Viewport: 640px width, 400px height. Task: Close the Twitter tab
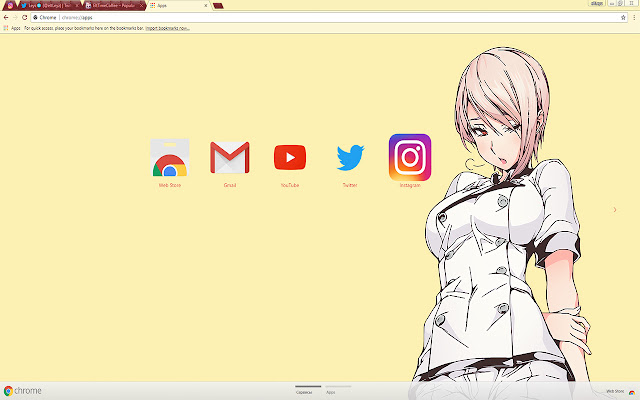tap(77, 6)
